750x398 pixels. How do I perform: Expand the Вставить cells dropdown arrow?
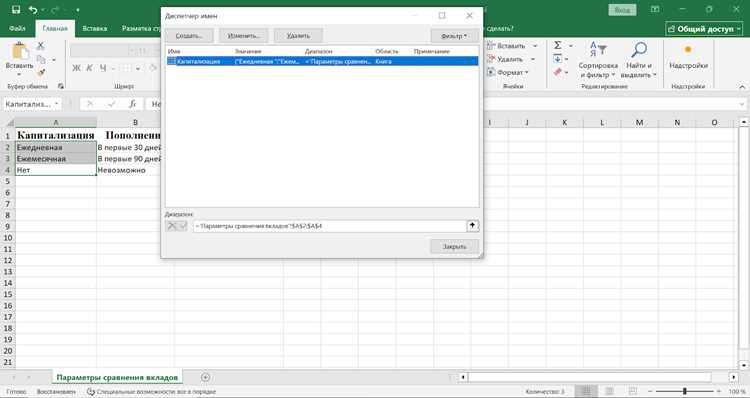[x=535, y=46]
